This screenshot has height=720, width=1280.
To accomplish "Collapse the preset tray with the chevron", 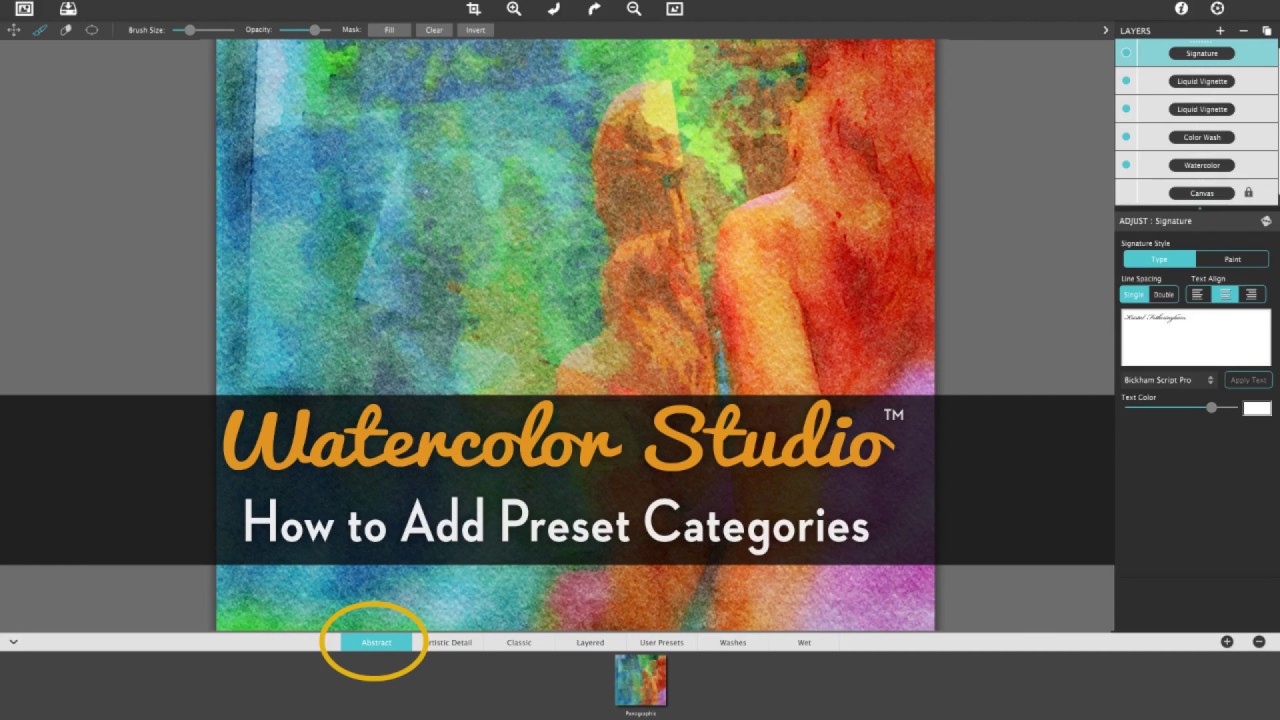I will 13,642.
